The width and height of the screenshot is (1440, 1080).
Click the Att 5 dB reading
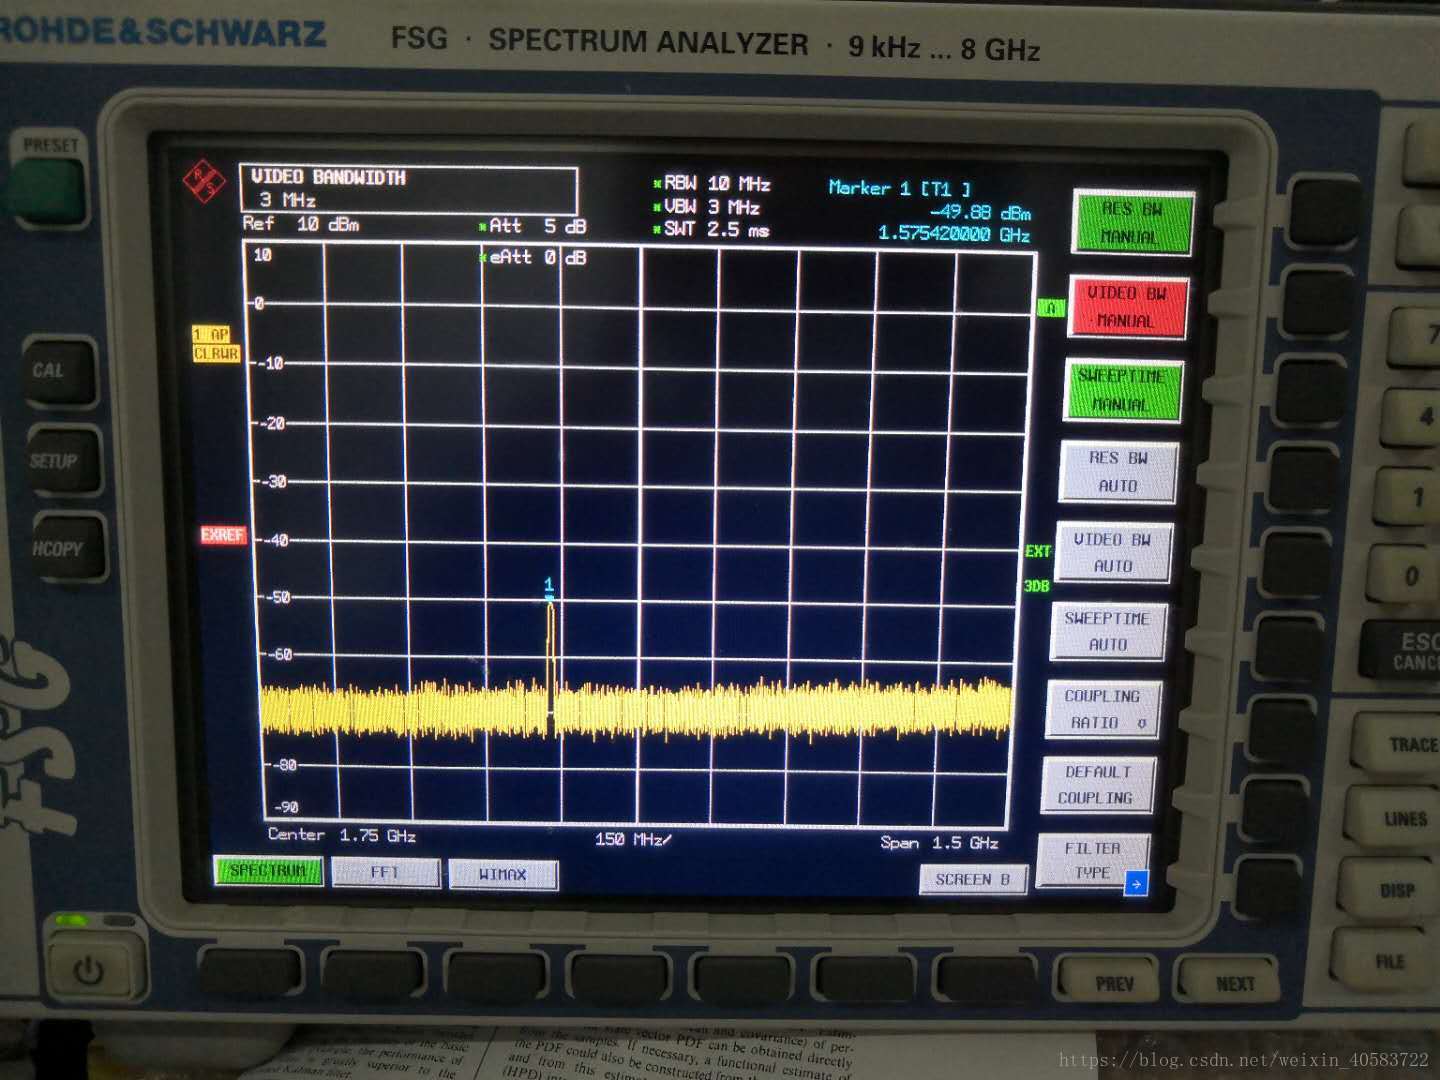(532, 226)
